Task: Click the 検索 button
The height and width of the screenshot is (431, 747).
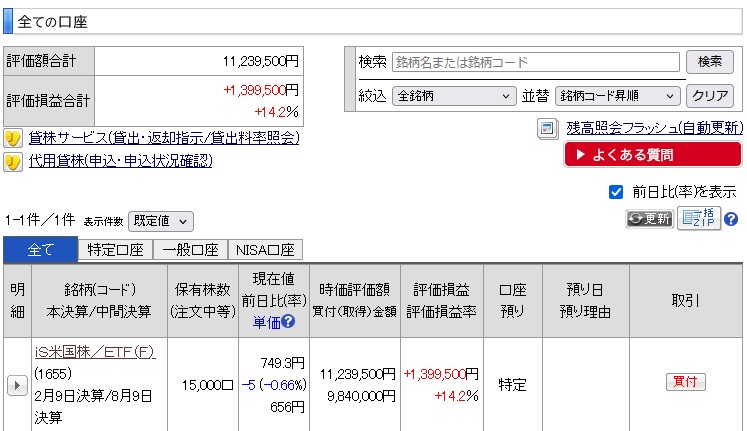Action: (710, 62)
